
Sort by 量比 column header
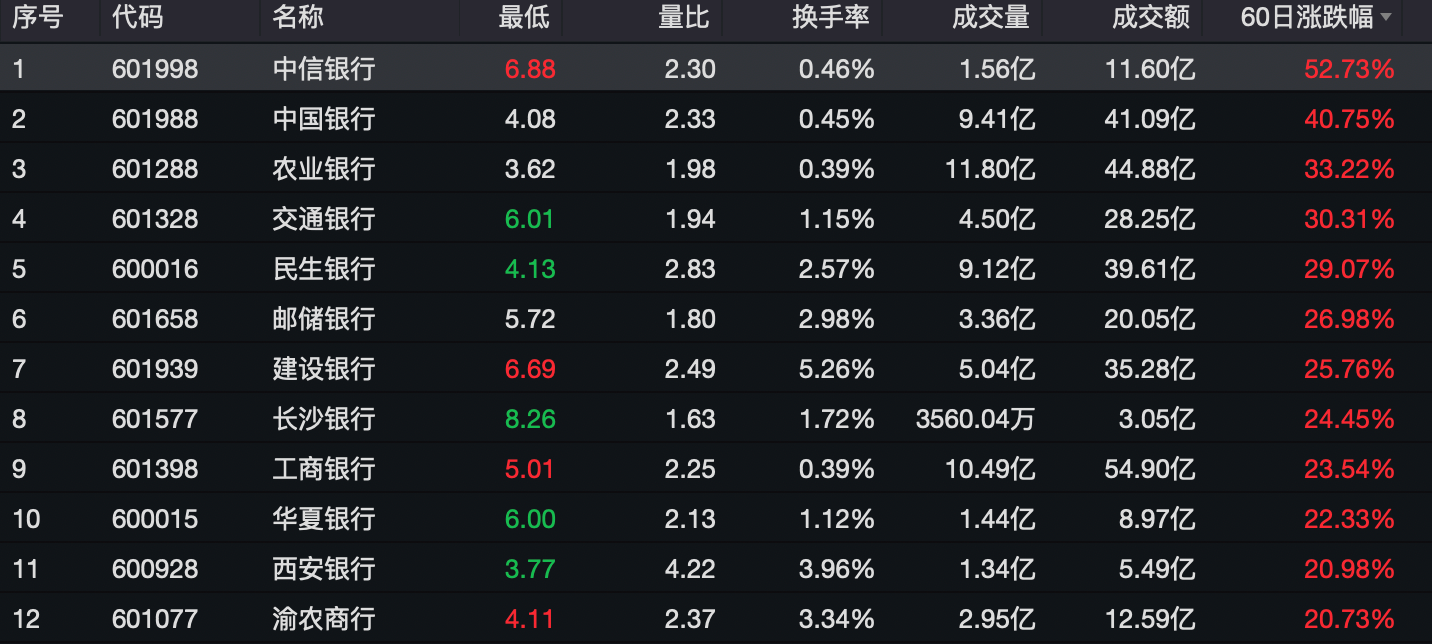click(x=684, y=17)
